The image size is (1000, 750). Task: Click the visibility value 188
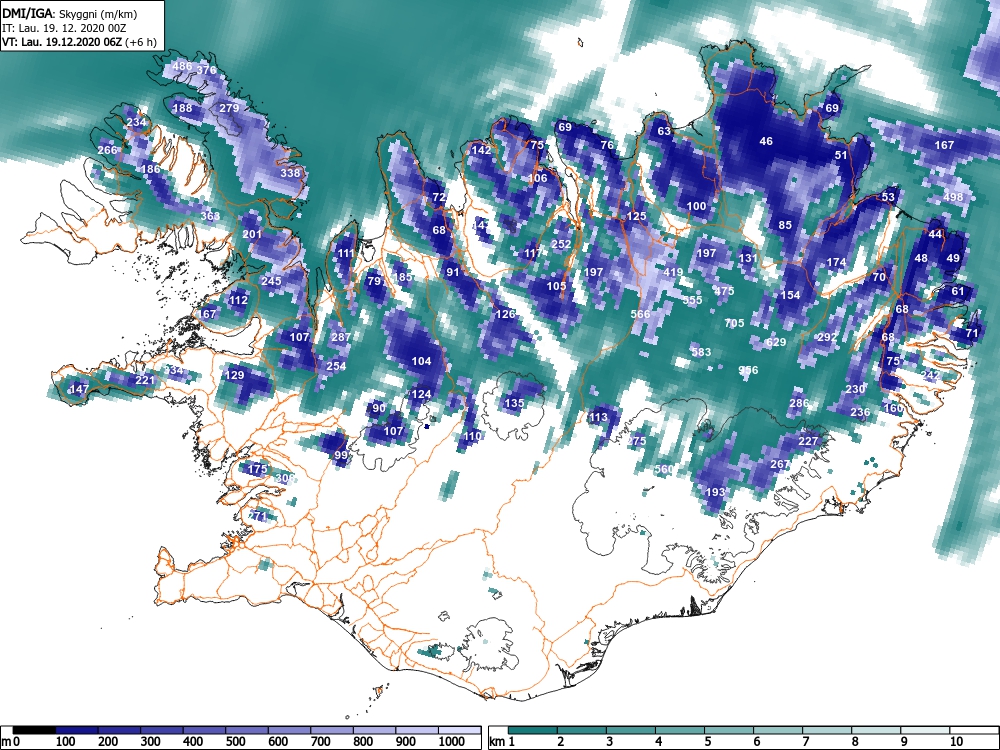[182, 108]
